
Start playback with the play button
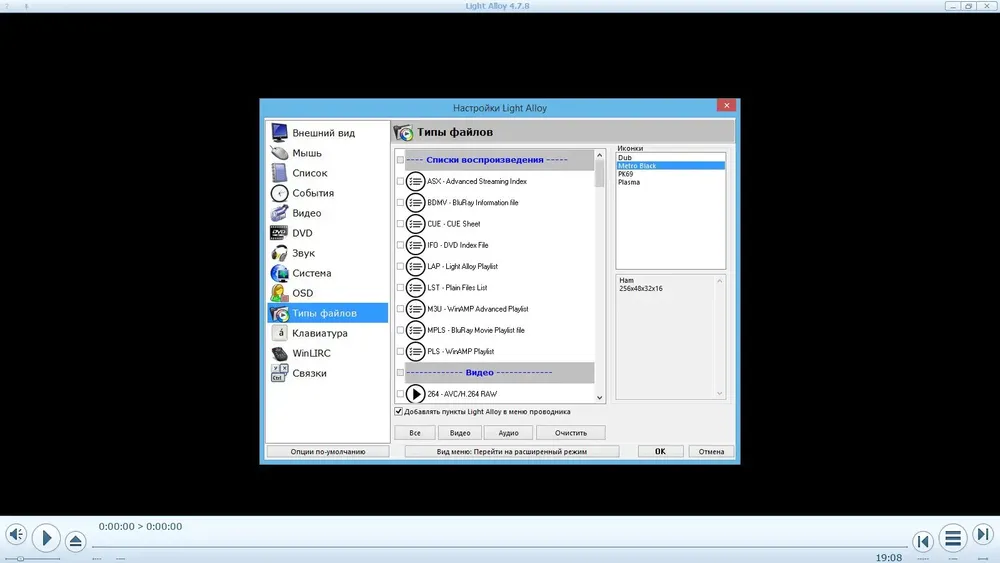click(x=46, y=538)
